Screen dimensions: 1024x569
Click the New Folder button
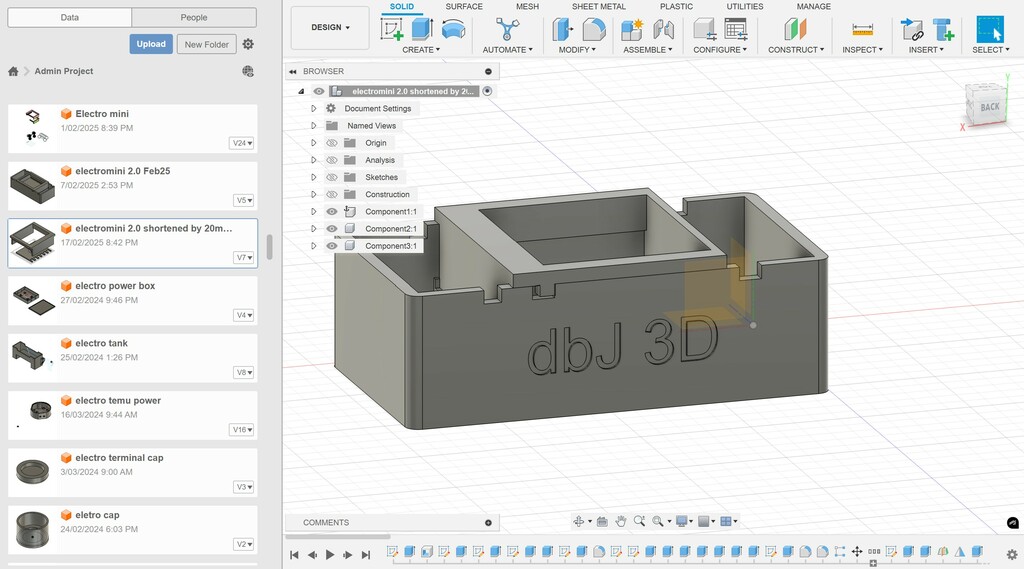tap(206, 44)
